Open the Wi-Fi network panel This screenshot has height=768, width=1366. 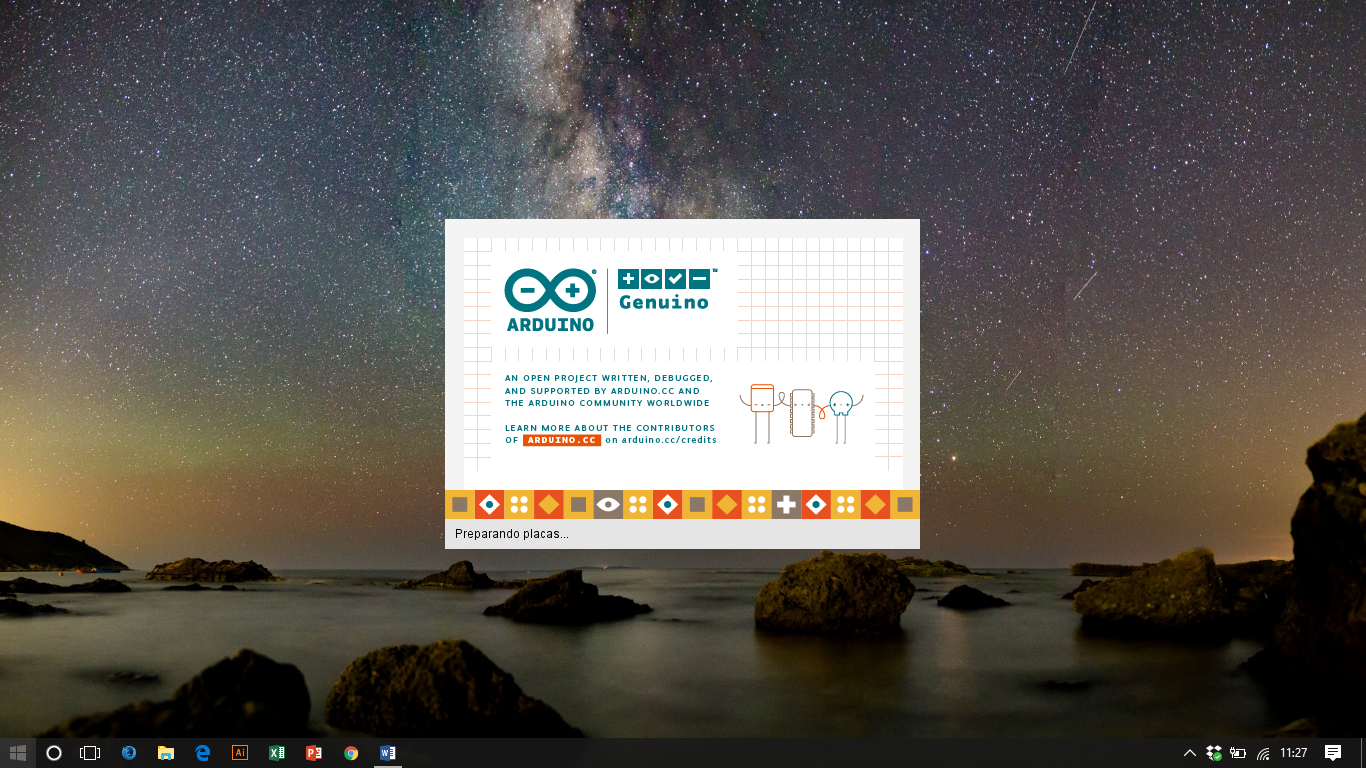pyautogui.click(x=1263, y=753)
